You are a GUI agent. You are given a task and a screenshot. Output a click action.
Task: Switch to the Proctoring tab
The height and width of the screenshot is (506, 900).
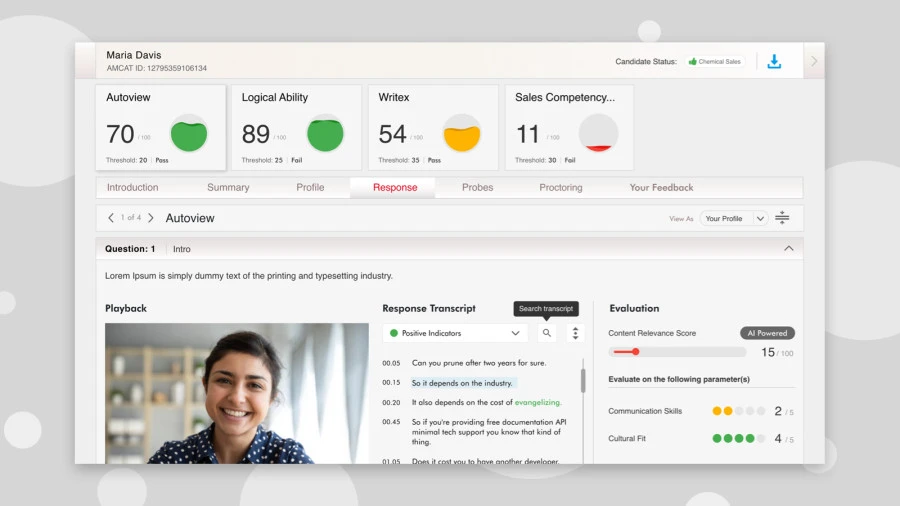click(x=560, y=188)
